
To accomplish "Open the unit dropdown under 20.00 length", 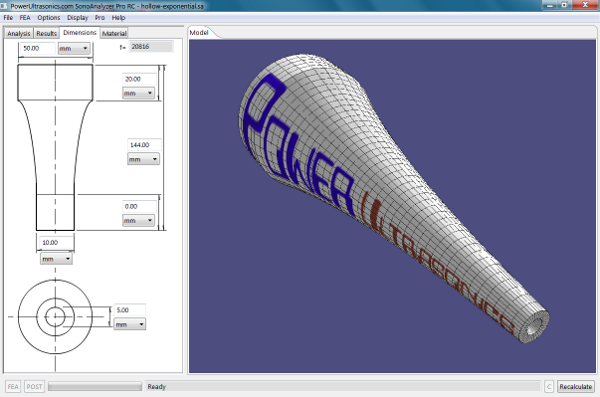I will [138, 93].
